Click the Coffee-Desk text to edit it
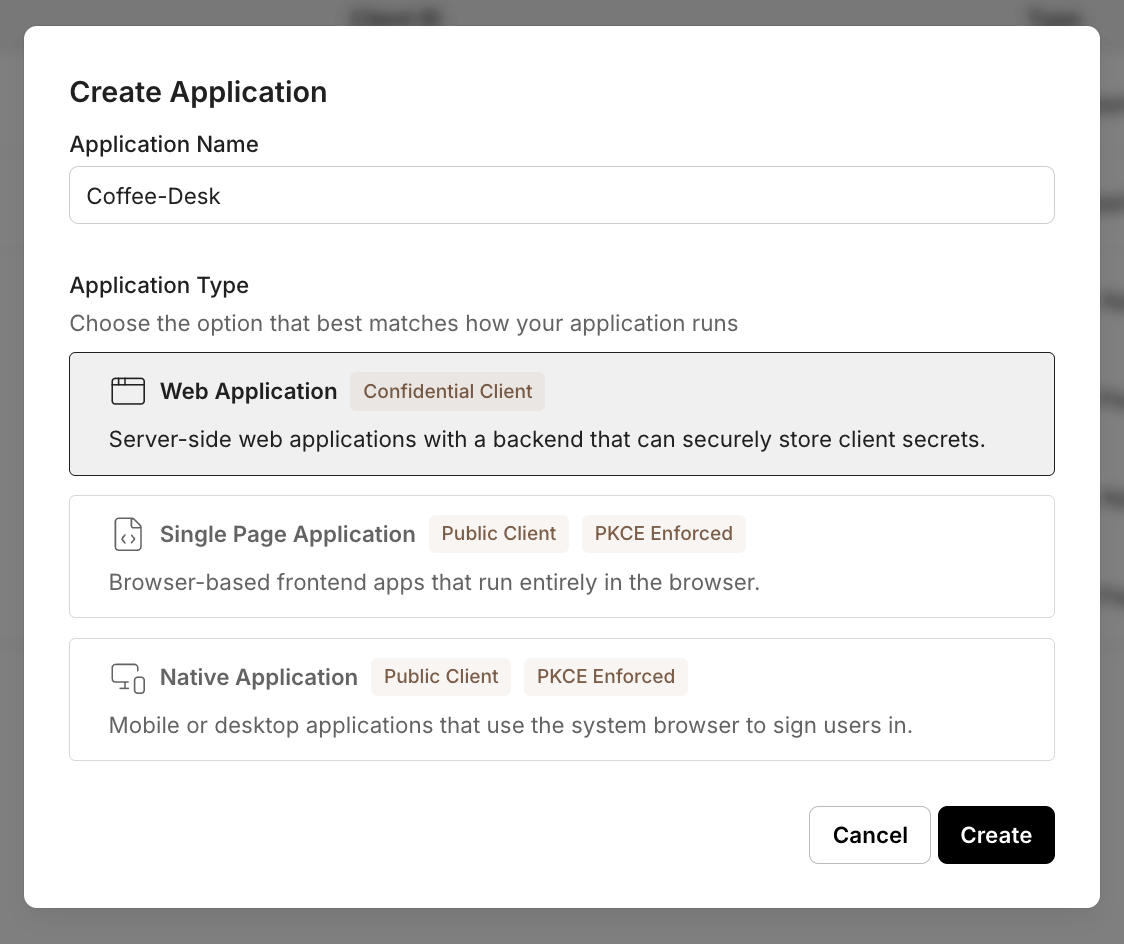 click(x=153, y=196)
